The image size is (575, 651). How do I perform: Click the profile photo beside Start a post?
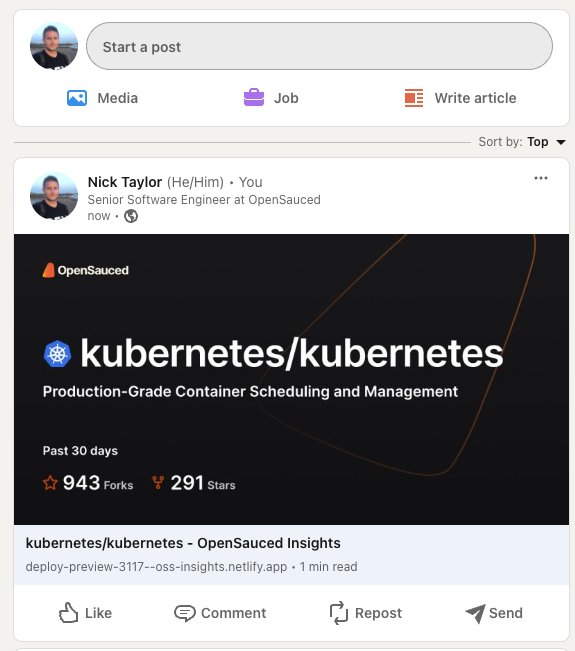tap(54, 46)
